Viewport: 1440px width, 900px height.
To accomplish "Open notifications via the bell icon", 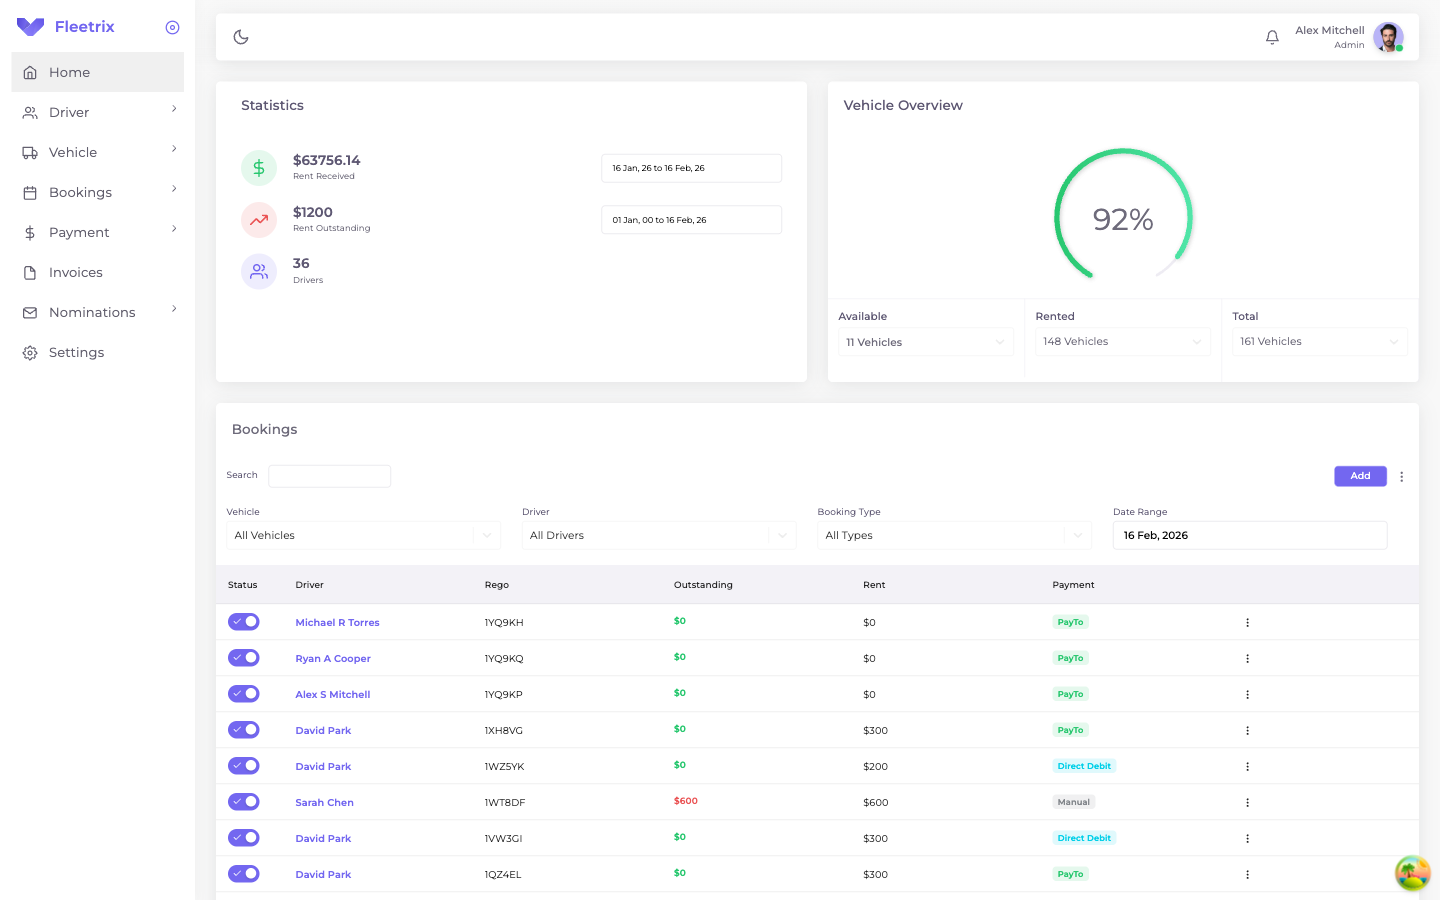I will coord(1272,36).
